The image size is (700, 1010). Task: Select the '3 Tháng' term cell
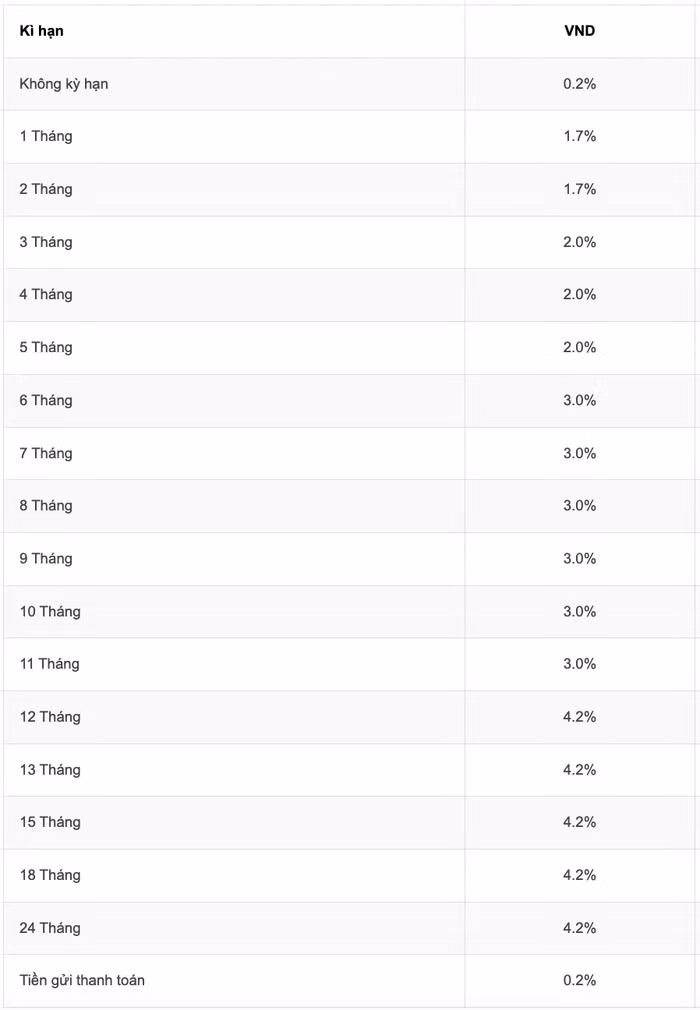tap(46, 242)
